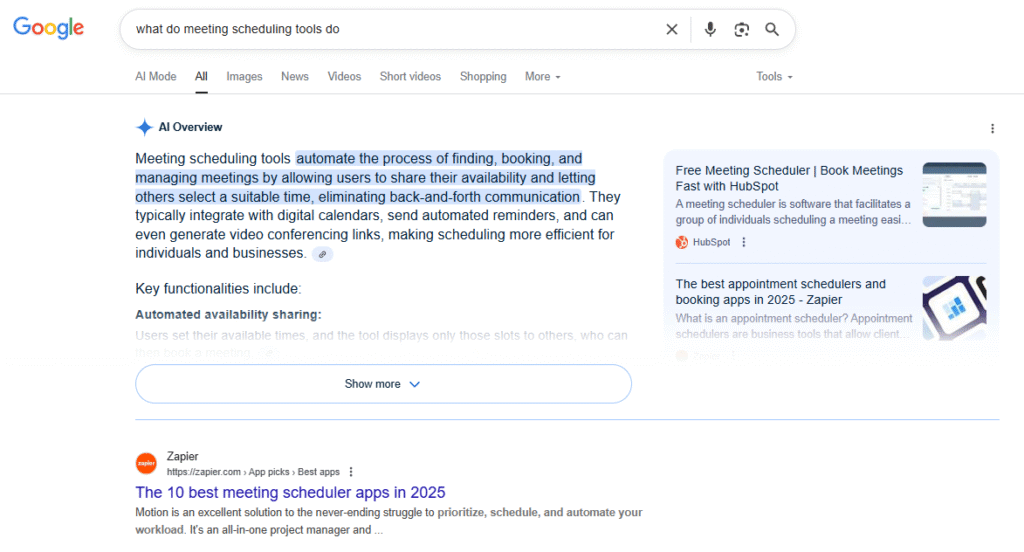Click the source link chip icon
The width and height of the screenshot is (1024, 552).
pos(322,255)
